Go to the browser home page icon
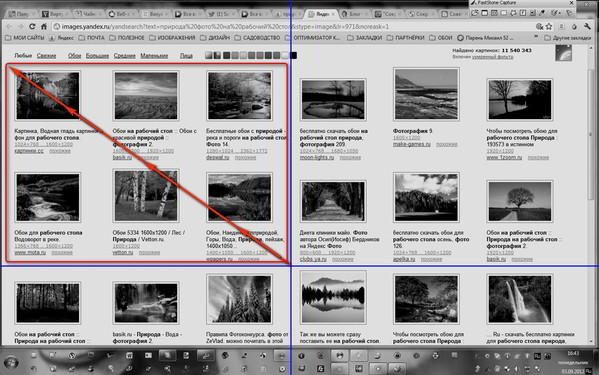 pos(44,26)
